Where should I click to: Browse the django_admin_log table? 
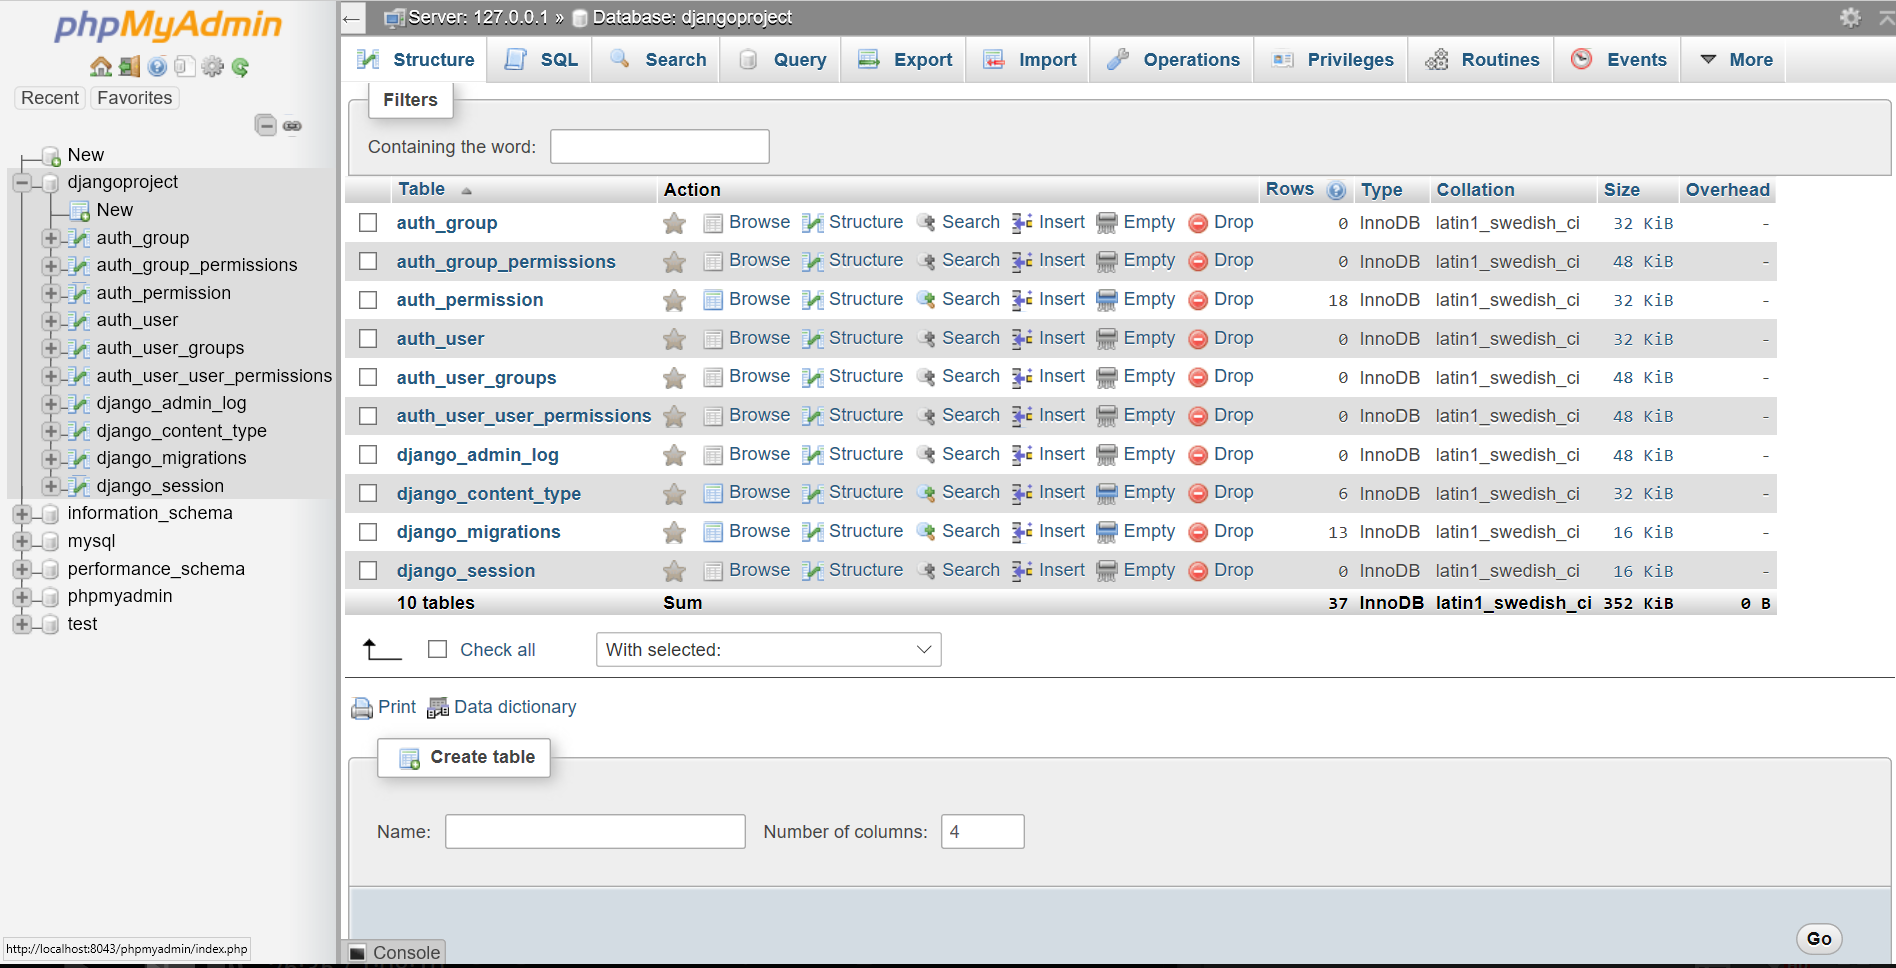(x=747, y=454)
